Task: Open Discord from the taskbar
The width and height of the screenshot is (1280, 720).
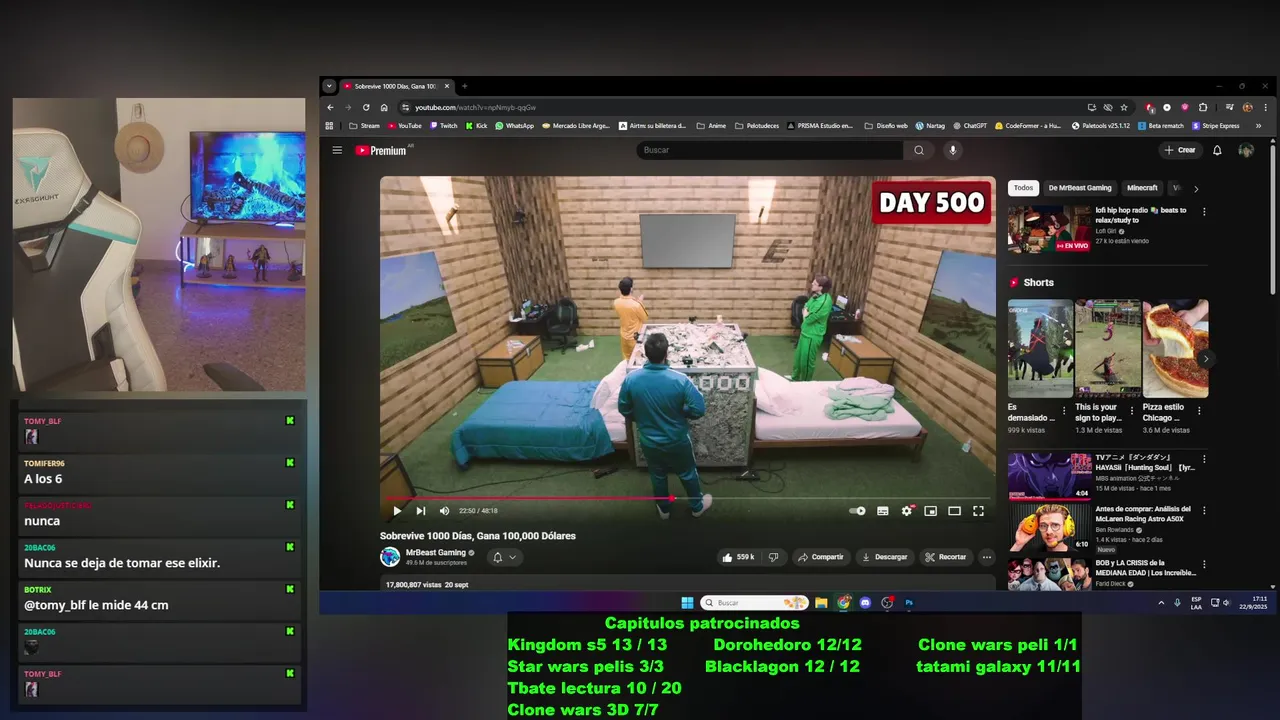Action: (865, 603)
